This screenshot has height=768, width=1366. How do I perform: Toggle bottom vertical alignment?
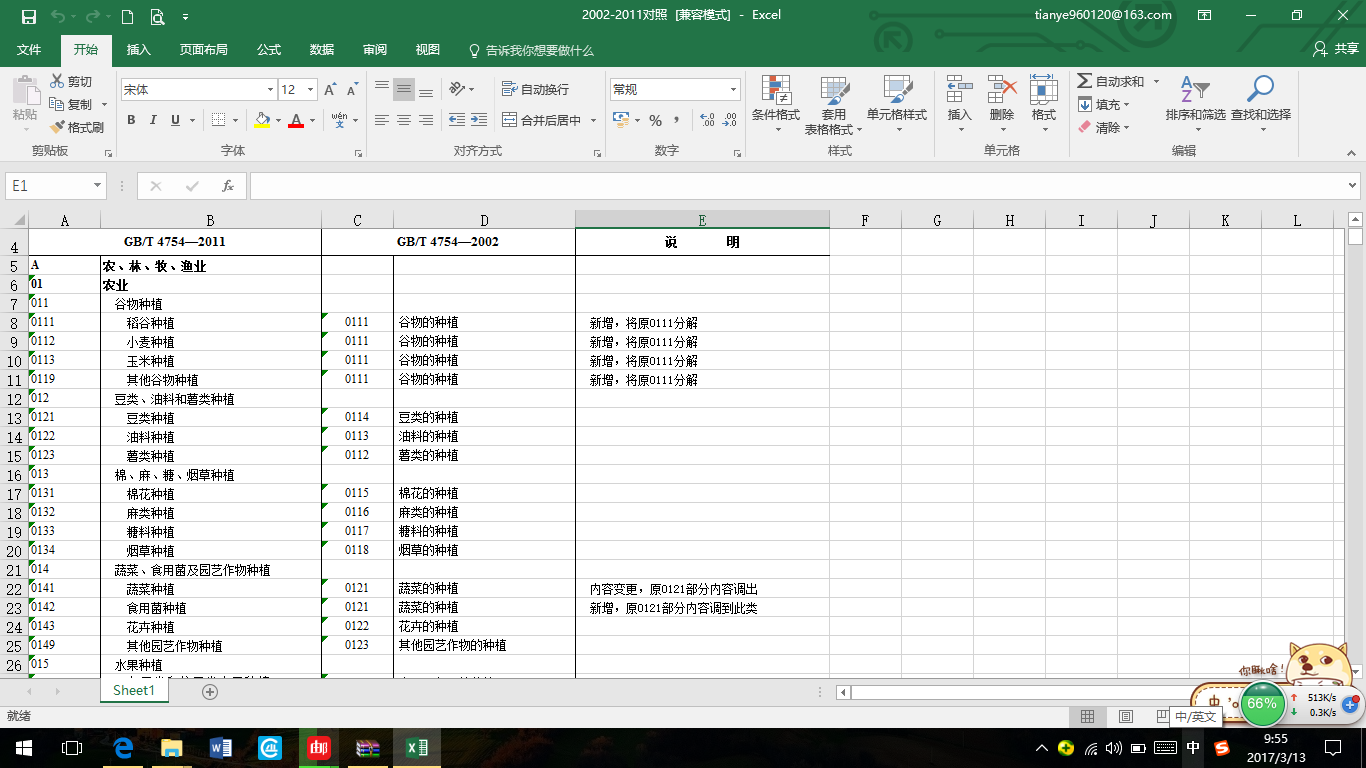coord(426,89)
